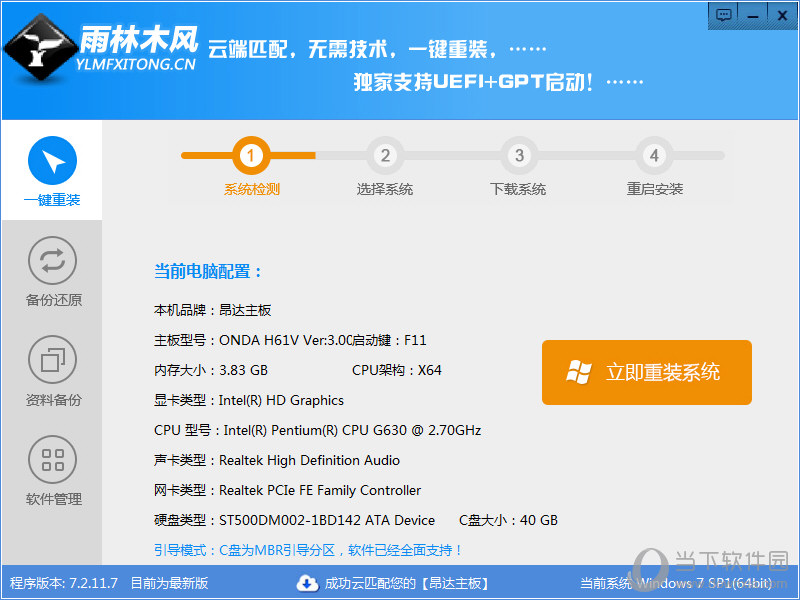Screen dimensions: 800x600
Task: Open 软件管理 via its grid icon
Action: tap(52, 460)
